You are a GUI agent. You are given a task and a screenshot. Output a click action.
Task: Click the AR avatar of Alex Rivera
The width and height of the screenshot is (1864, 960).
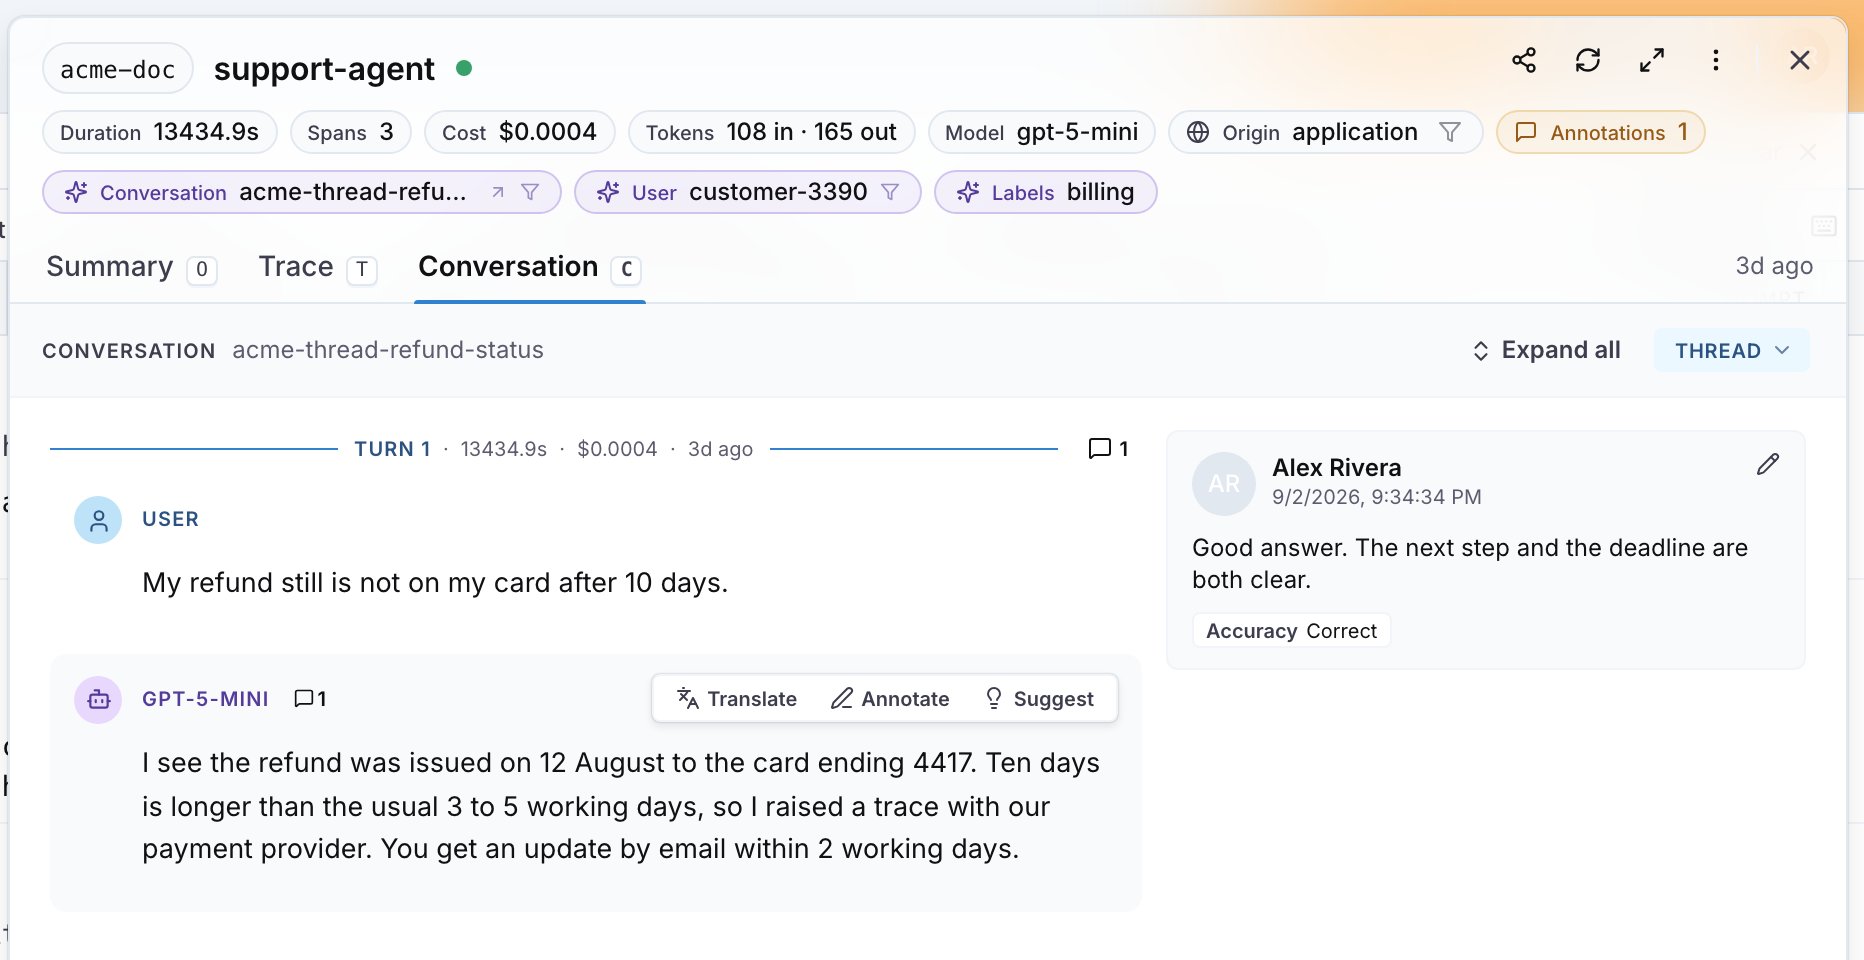(1224, 484)
